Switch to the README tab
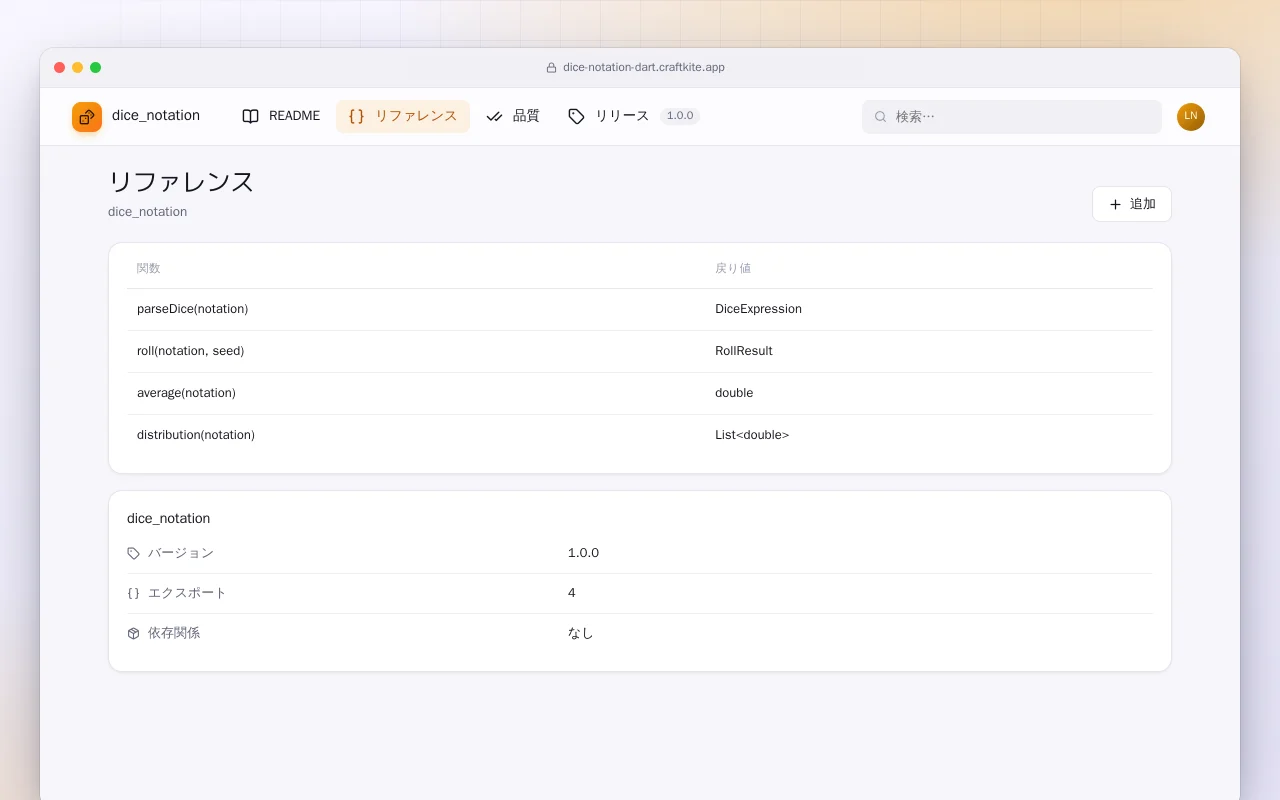This screenshot has height=800, width=1280. (281, 116)
